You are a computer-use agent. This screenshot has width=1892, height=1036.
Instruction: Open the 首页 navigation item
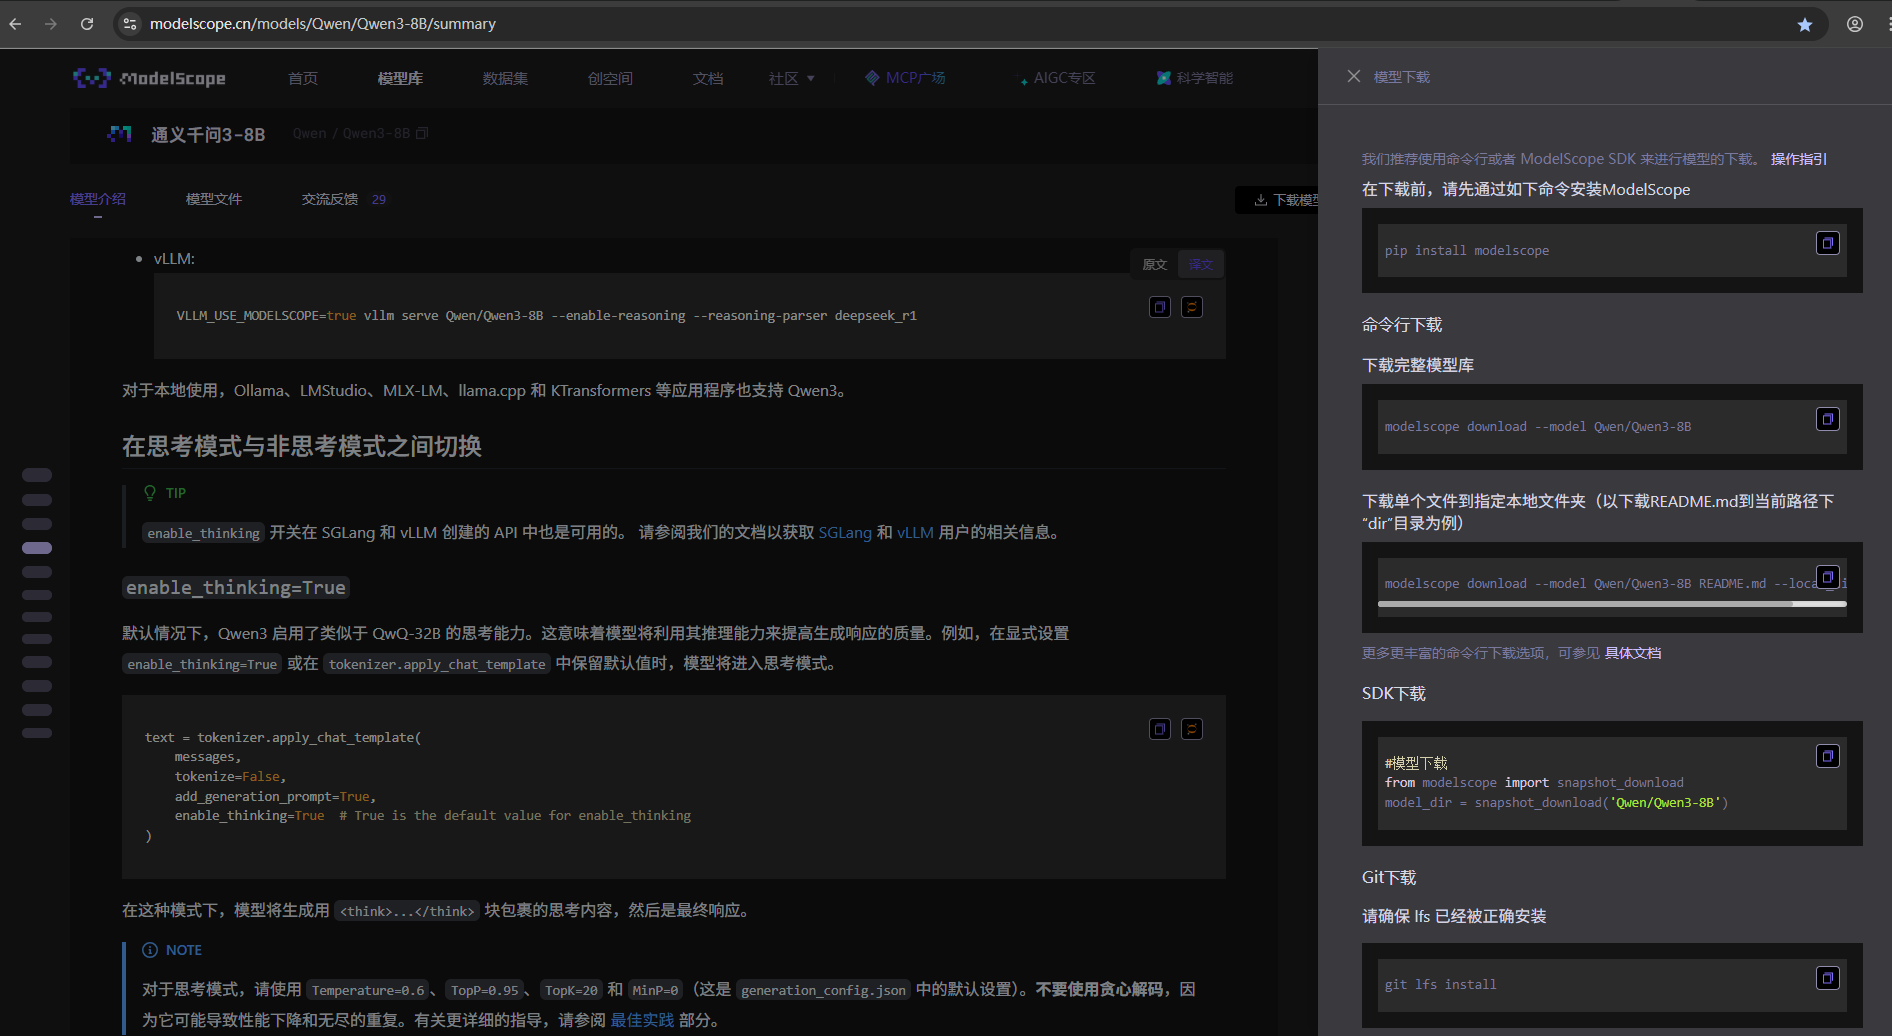coord(303,78)
